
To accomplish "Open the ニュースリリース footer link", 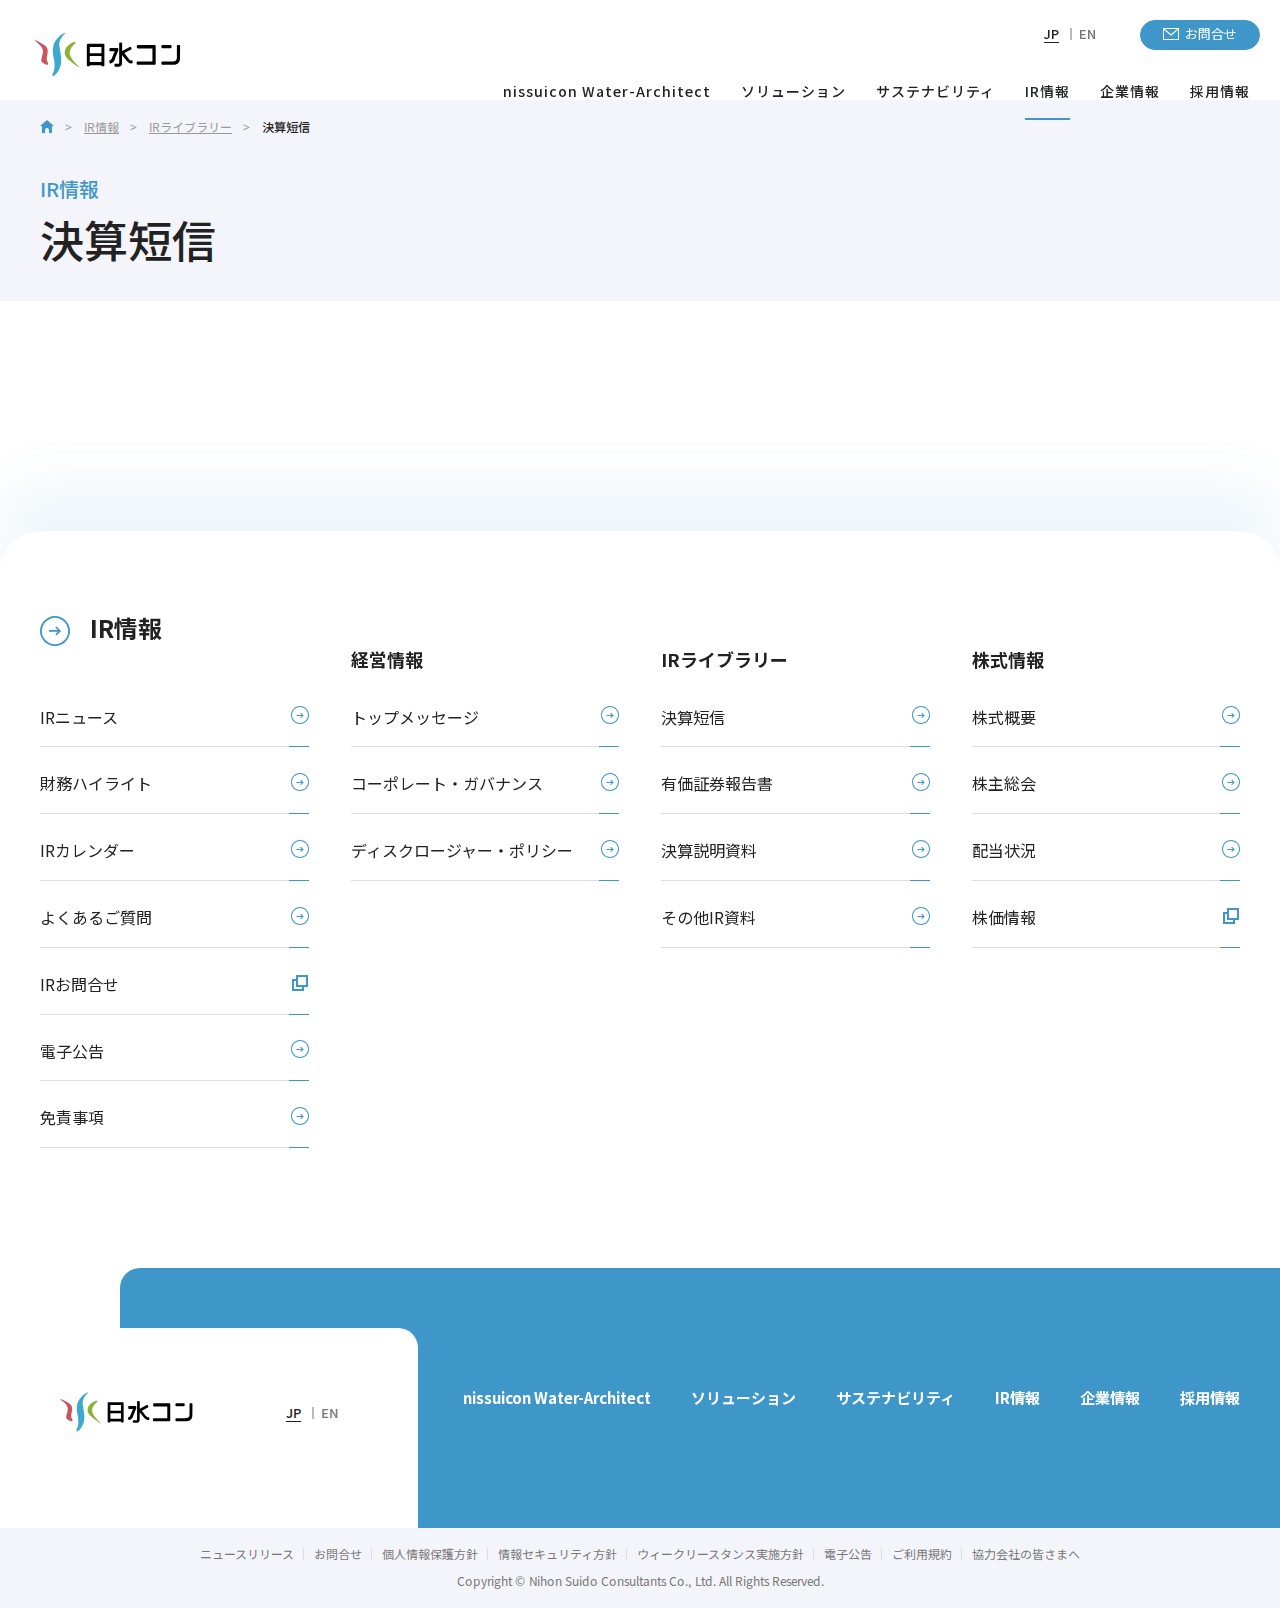I will tap(247, 1555).
